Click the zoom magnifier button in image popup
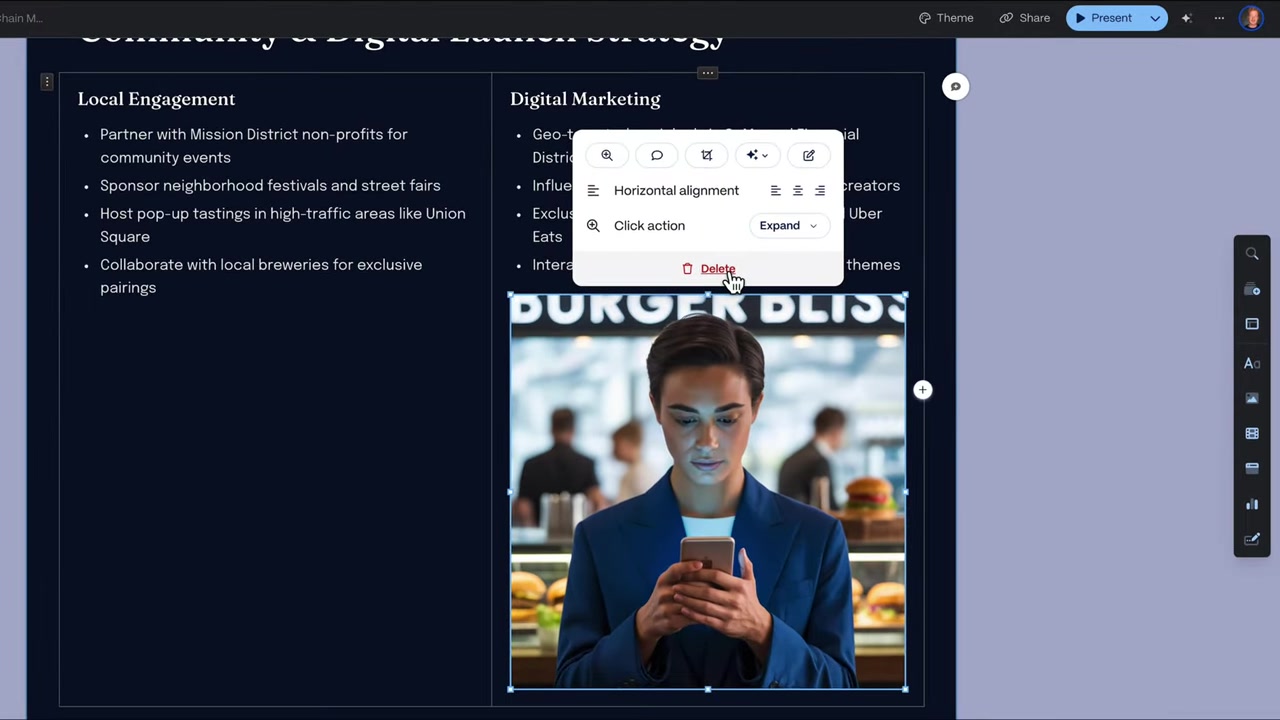This screenshot has height=720, width=1280. click(x=607, y=155)
